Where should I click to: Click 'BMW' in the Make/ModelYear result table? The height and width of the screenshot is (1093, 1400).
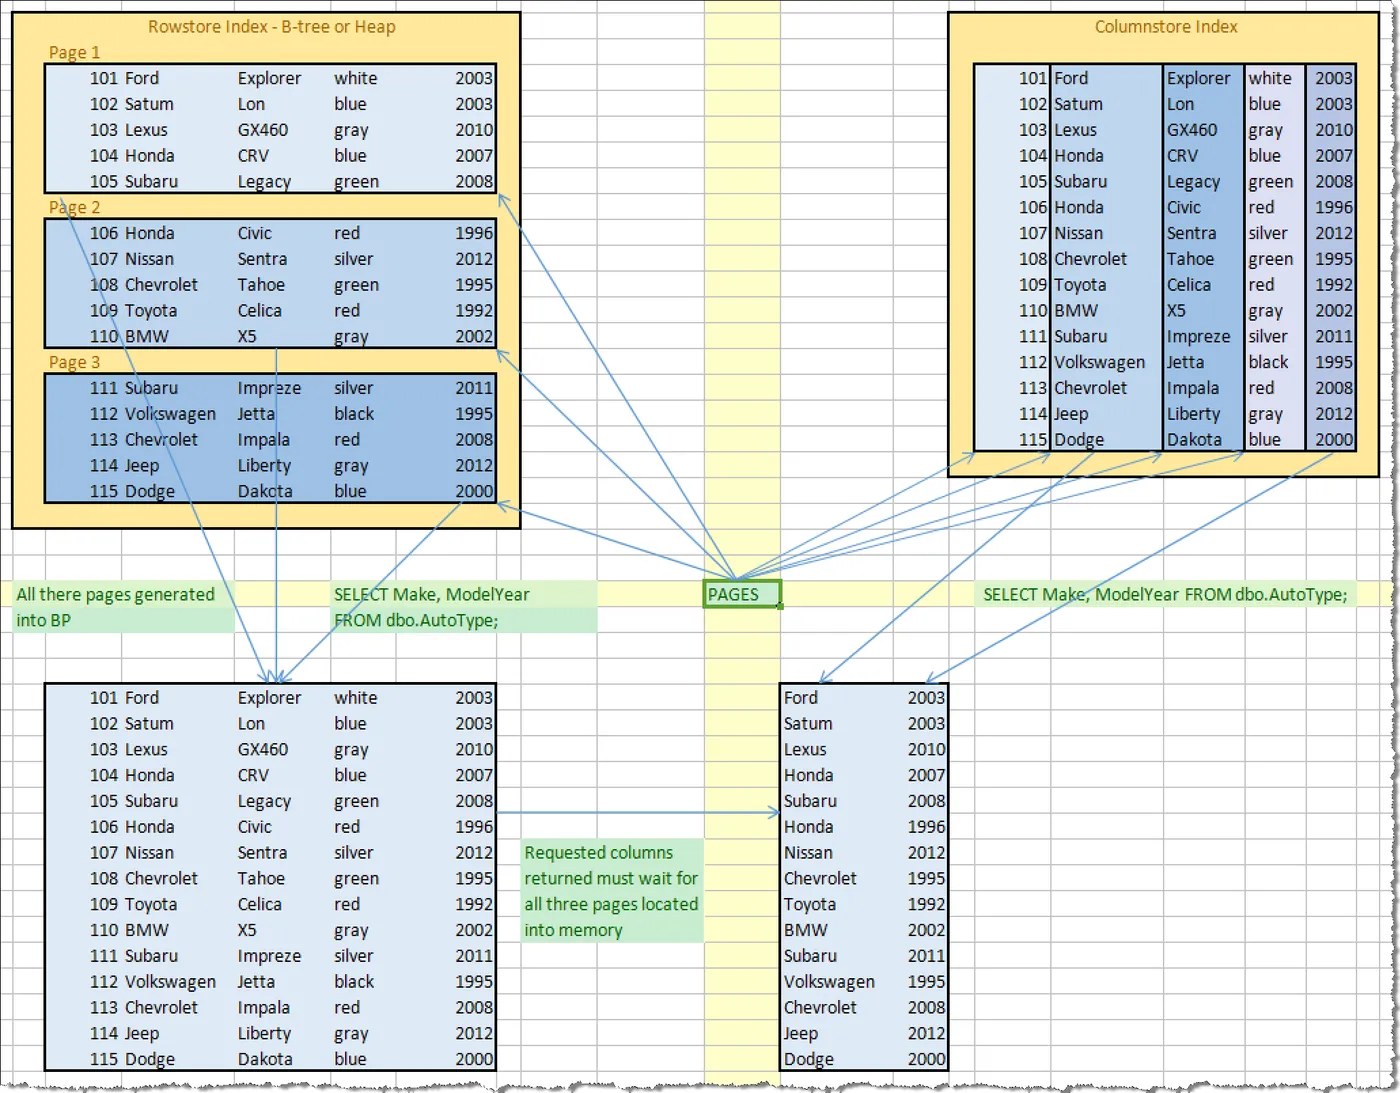pyautogui.click(x=805, y=930)
